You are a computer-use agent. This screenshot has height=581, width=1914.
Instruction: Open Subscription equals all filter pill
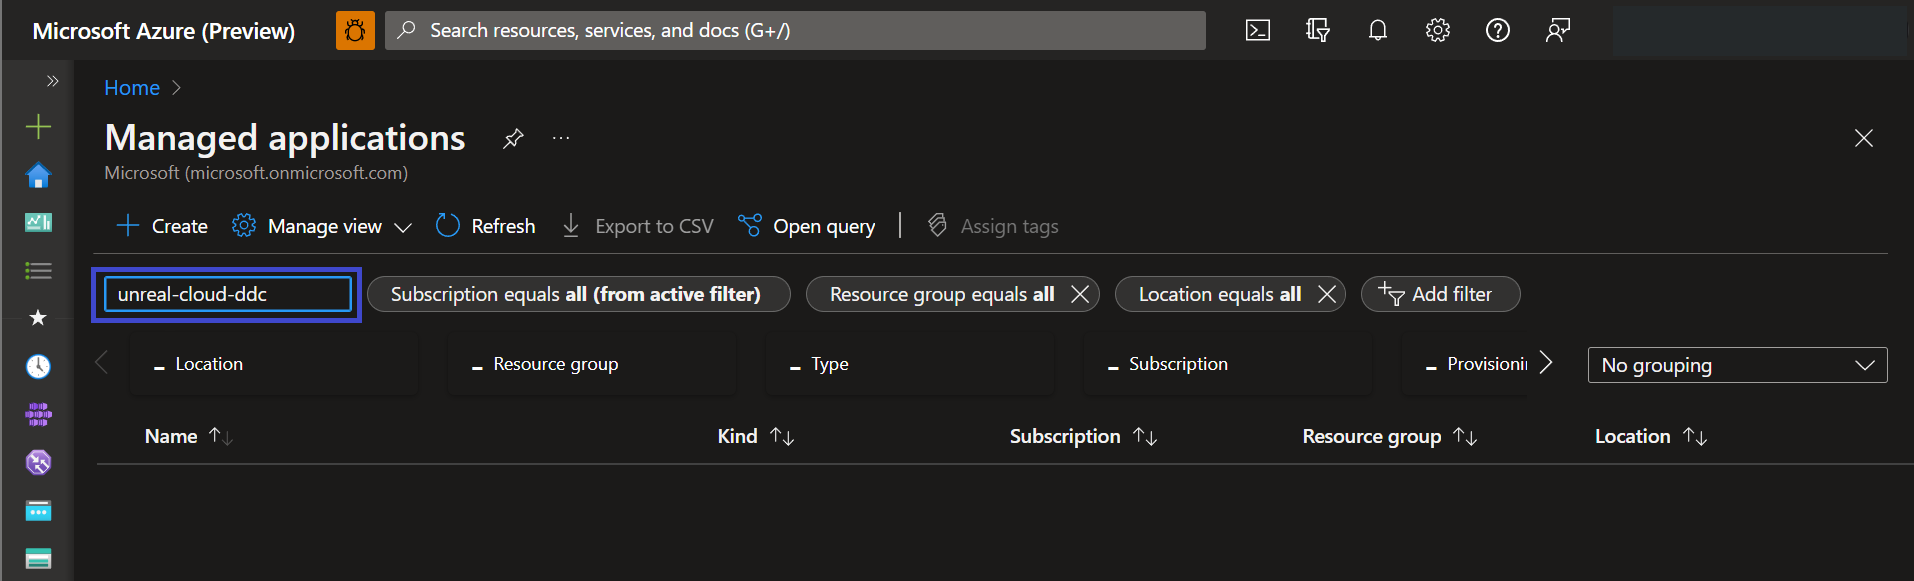tap(579, 294)
